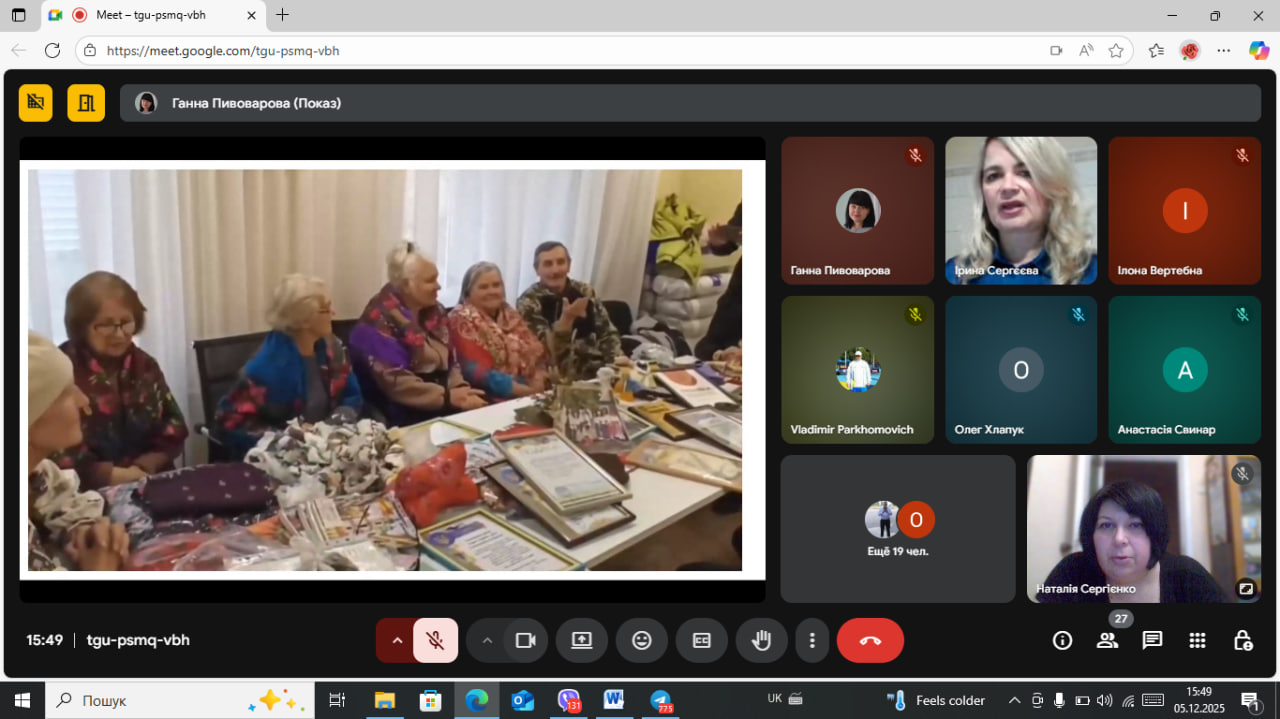This screenshot has height=719, width=1280.
Task: Open the More options three-dot menu
Action: 813,641
